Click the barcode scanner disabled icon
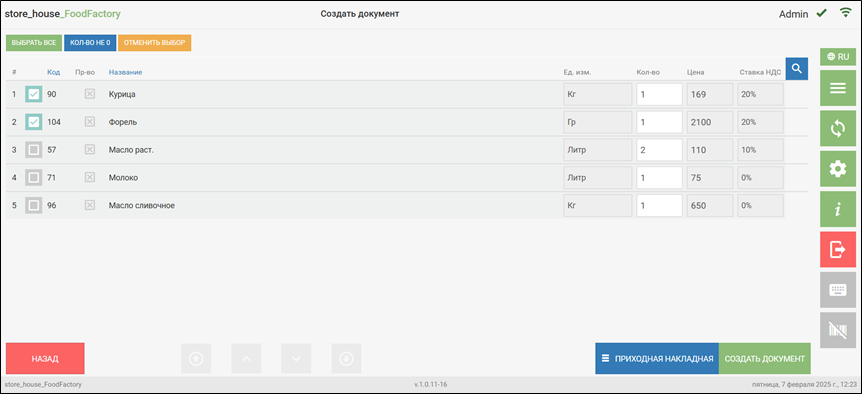 click(x=838, y=330)
